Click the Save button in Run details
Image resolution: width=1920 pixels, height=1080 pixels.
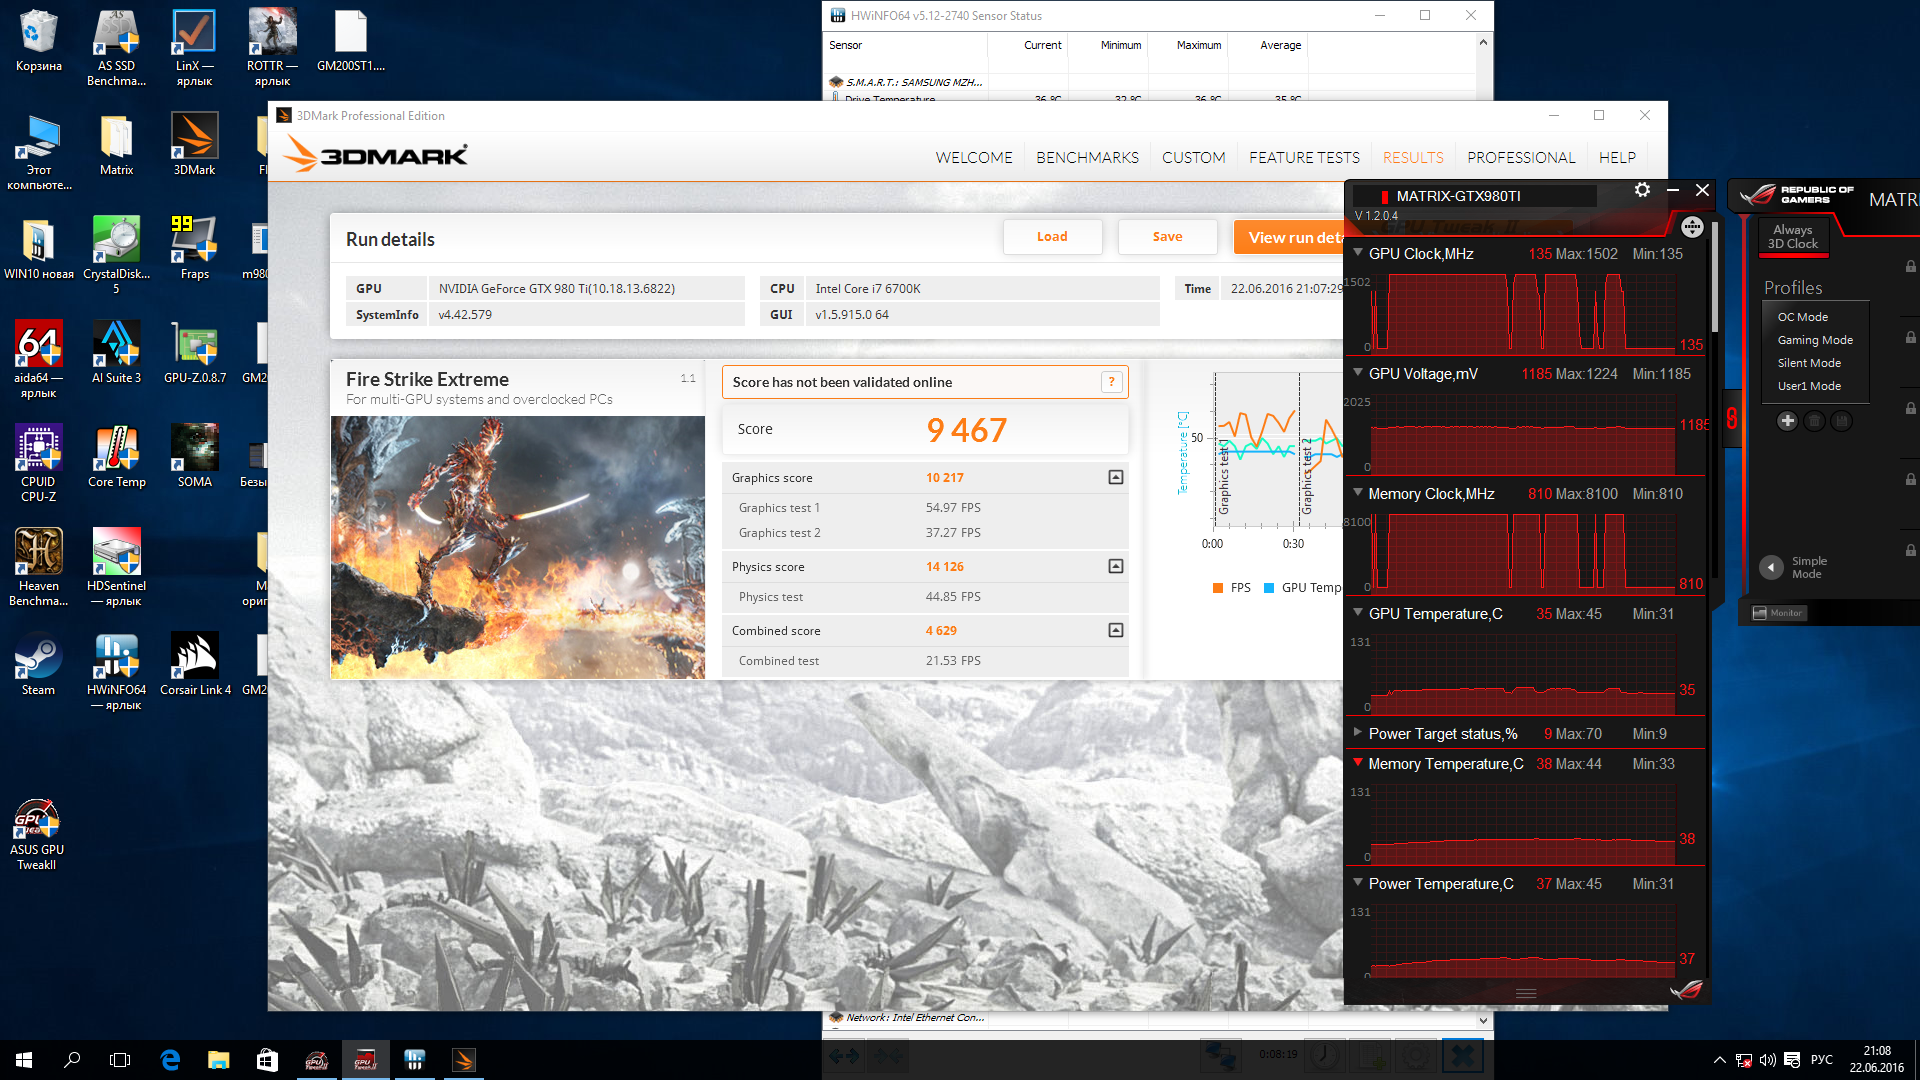(x=1167, y=237)
